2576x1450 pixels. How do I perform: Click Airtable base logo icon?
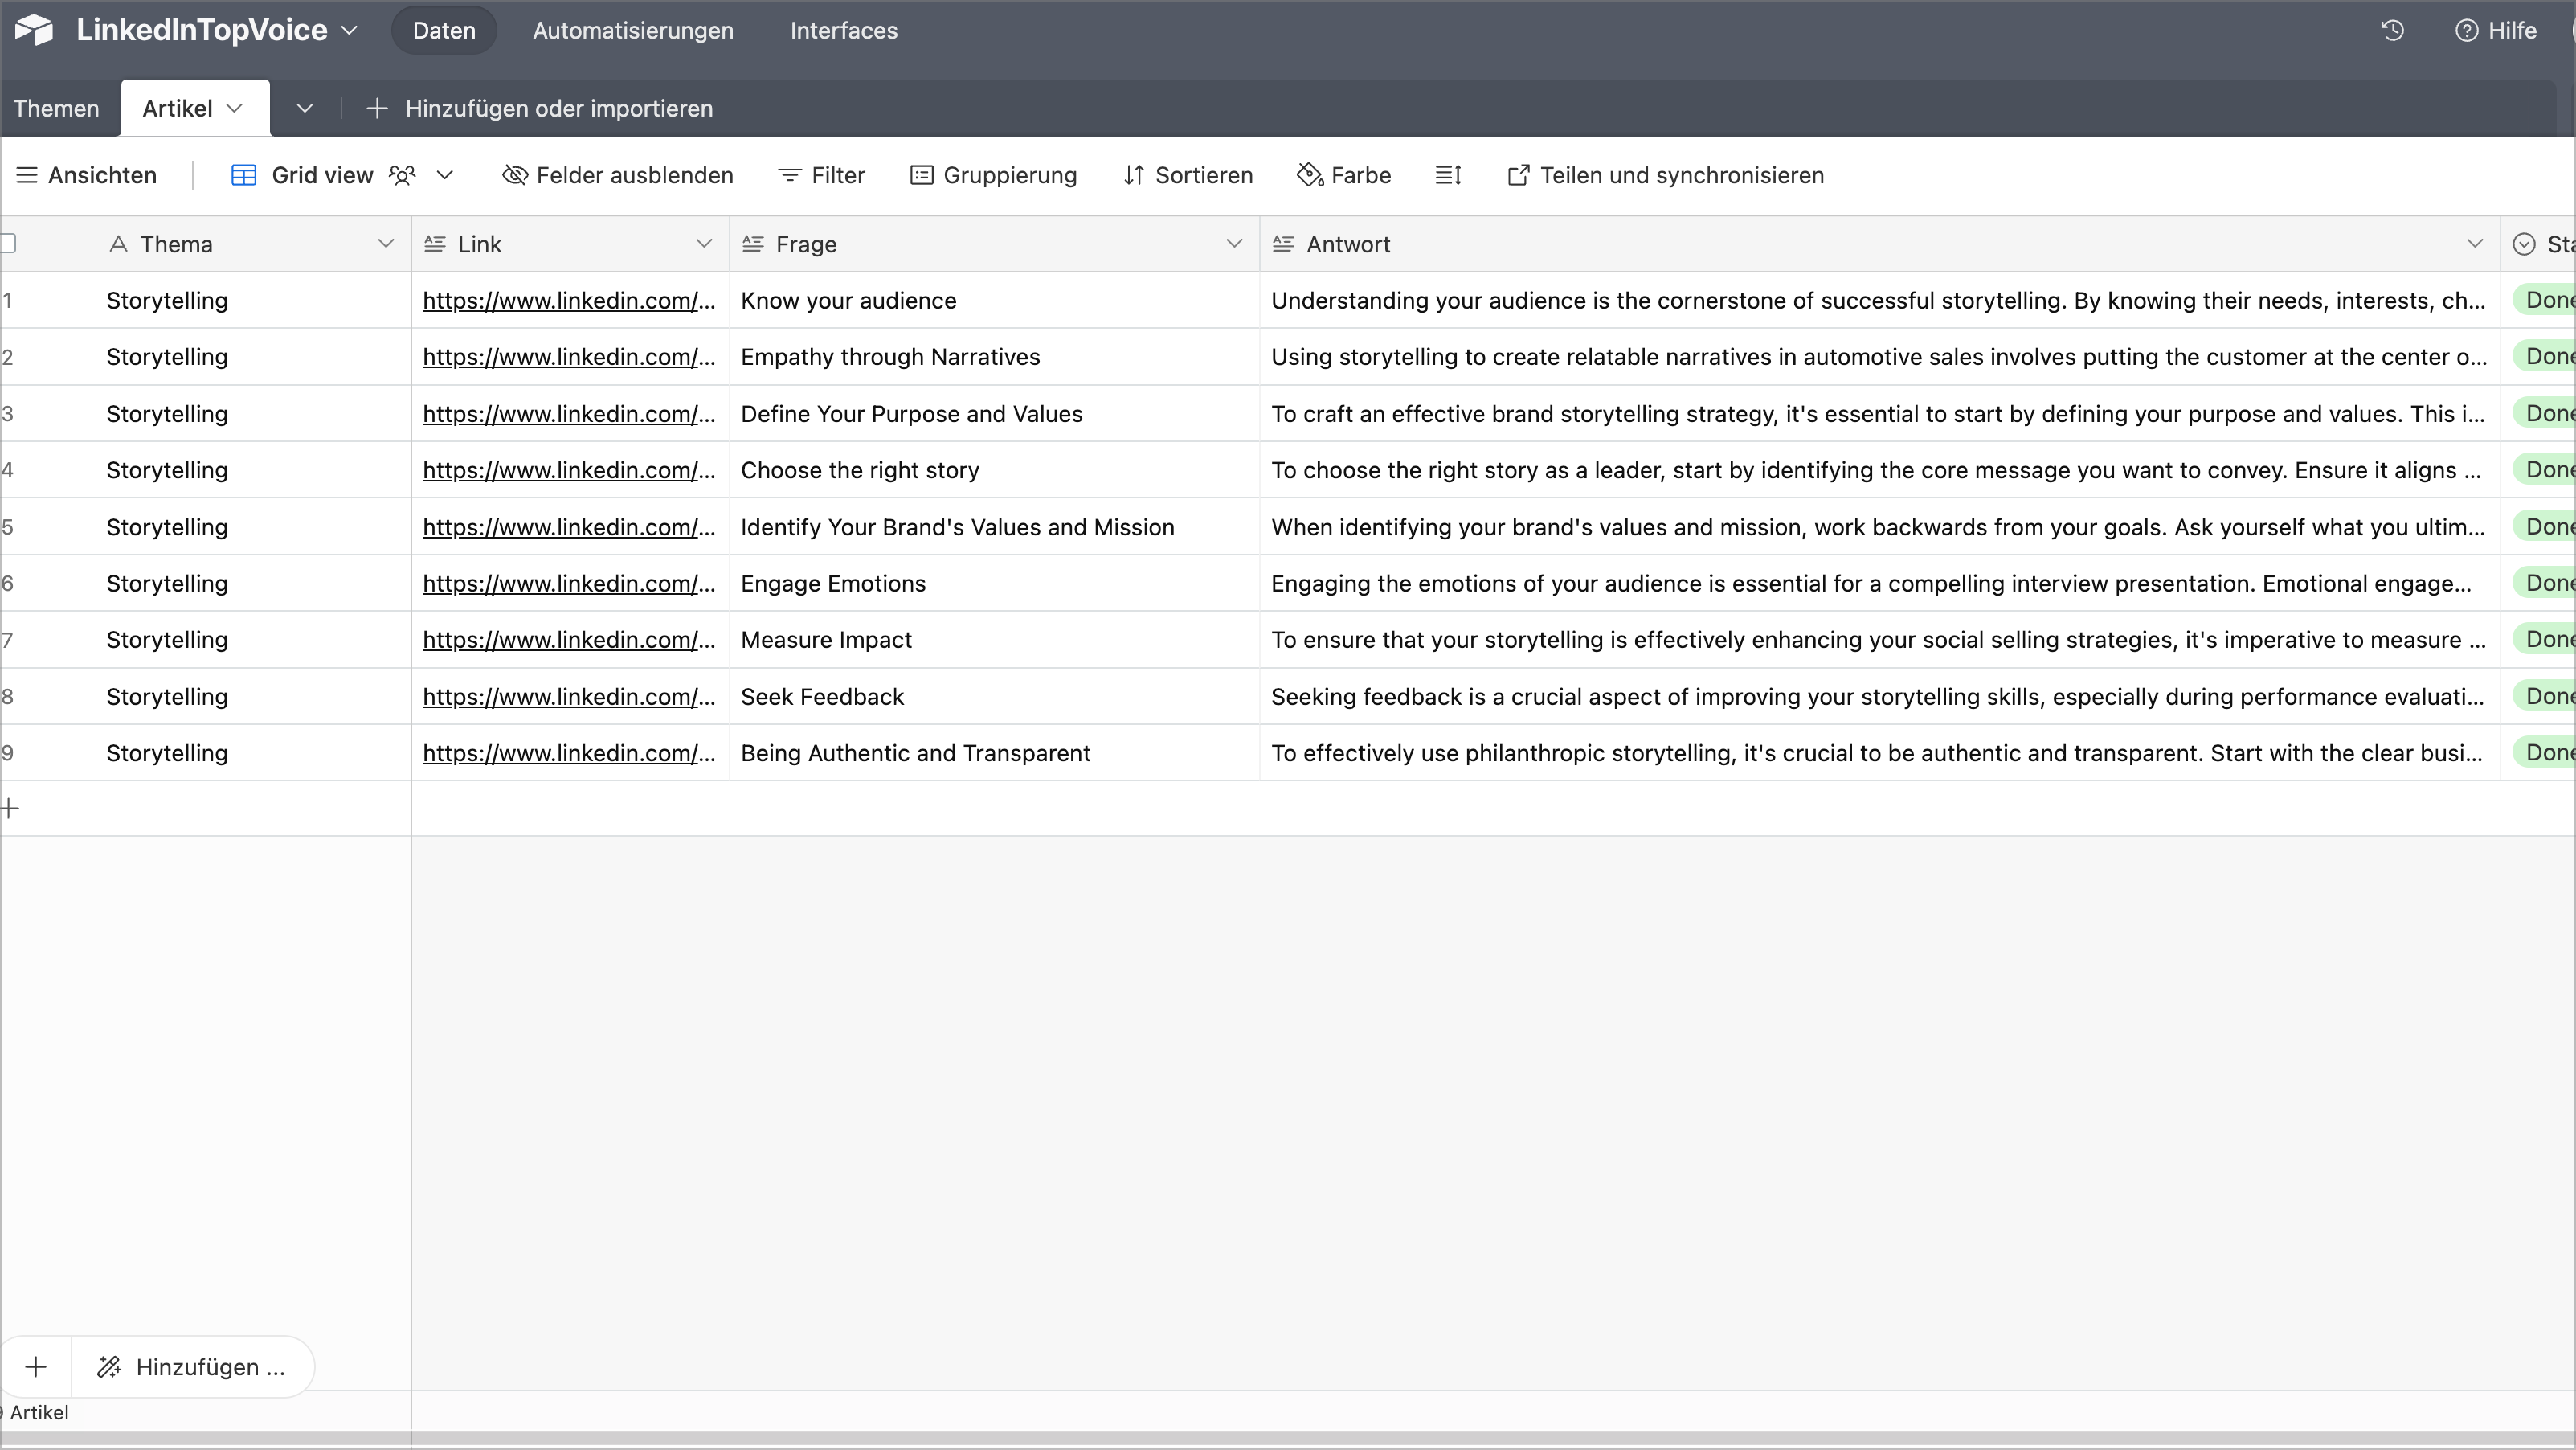pyautogui.click(x=34, y=30)
